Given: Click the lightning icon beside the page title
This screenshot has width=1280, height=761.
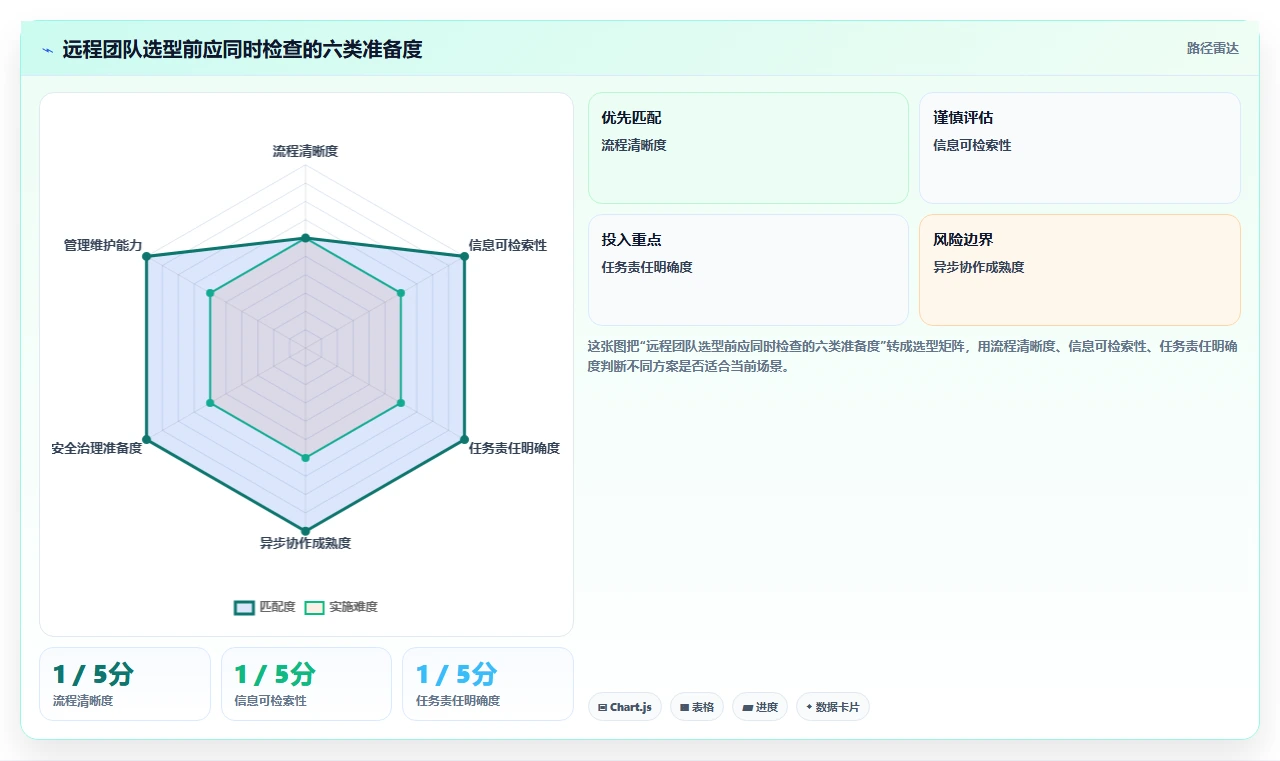Looking at the screenshot, I should (x=48, y=49).
